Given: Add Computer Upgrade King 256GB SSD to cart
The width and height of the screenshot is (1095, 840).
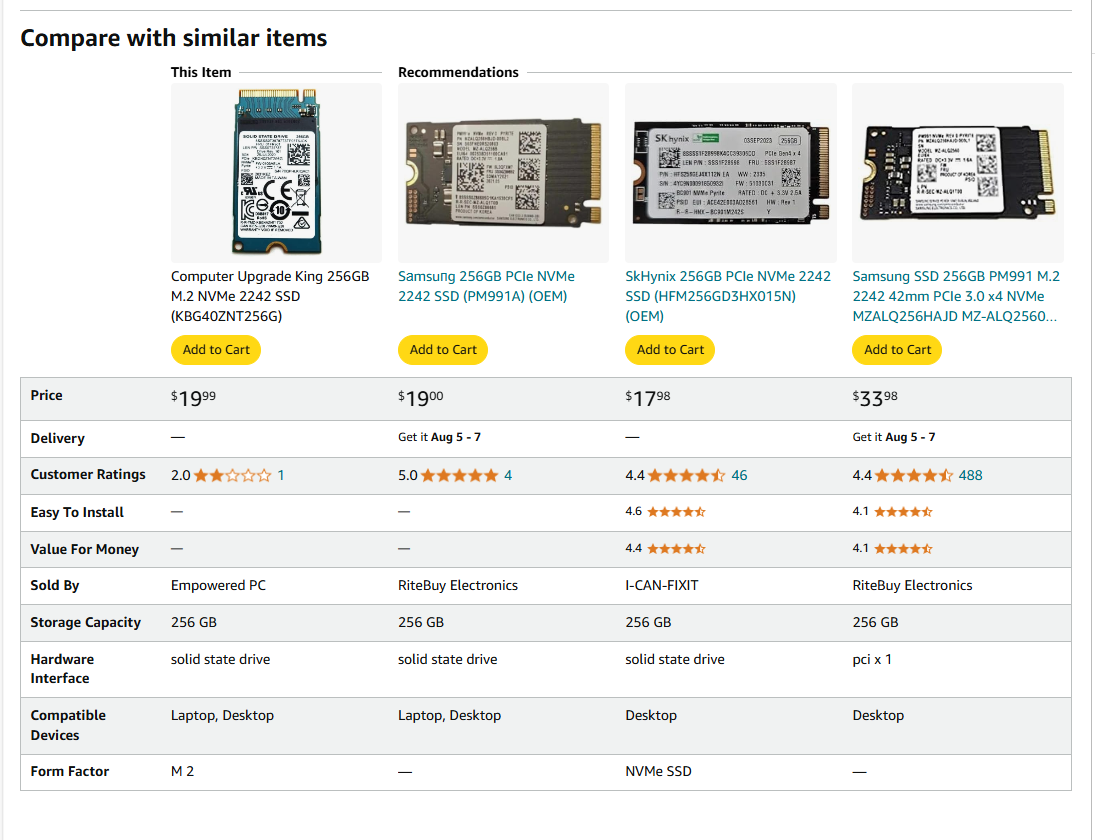Looking at the screenshot, I should pyautogui.click(x=216, y=350).
